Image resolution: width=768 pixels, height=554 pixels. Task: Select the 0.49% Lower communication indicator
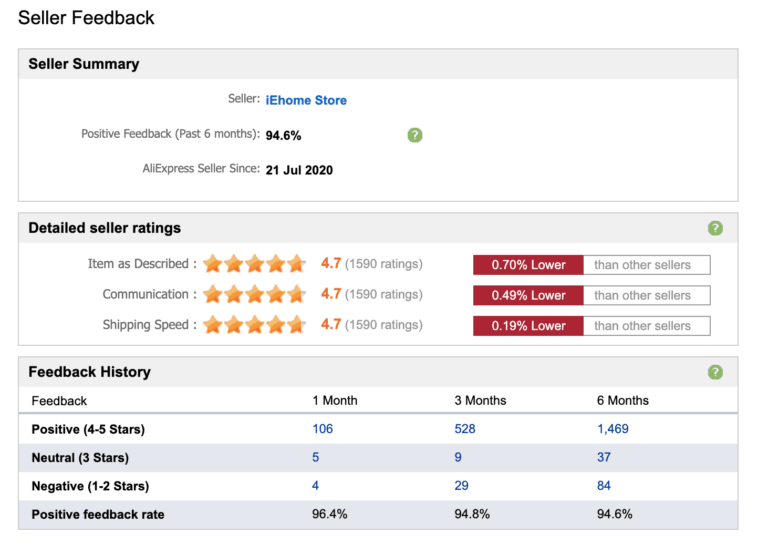(x=528, y=295)
